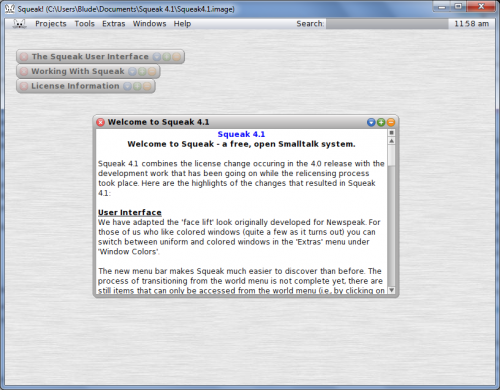Expand The Squeak User Interface with green icon
Image resolution: width=500 pixels, height=390 pixels.
click(x=167, y=57)
